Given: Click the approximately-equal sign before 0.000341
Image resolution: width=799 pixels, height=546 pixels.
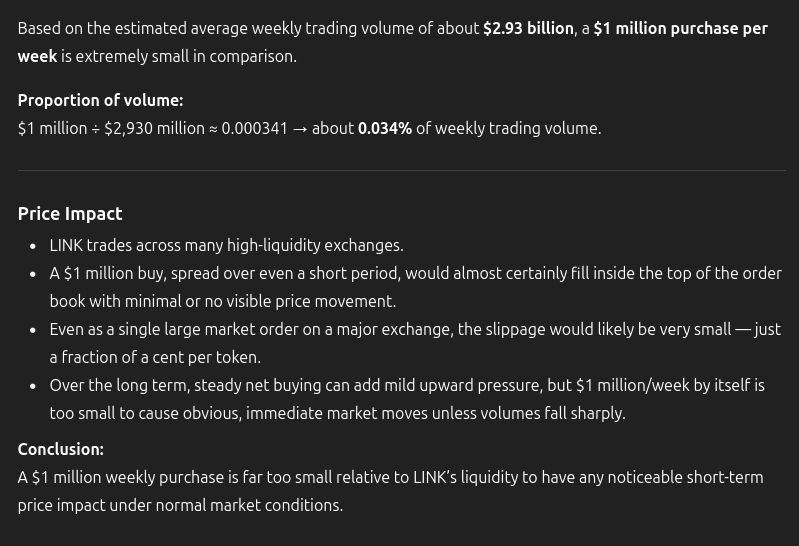Looking at the screenshot, I should [x=213, y=128].
